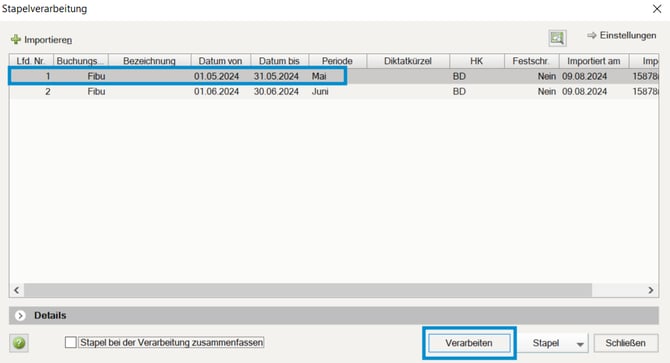Click the Importieren label
670x363 pixels.
click(x=48, y=40)
